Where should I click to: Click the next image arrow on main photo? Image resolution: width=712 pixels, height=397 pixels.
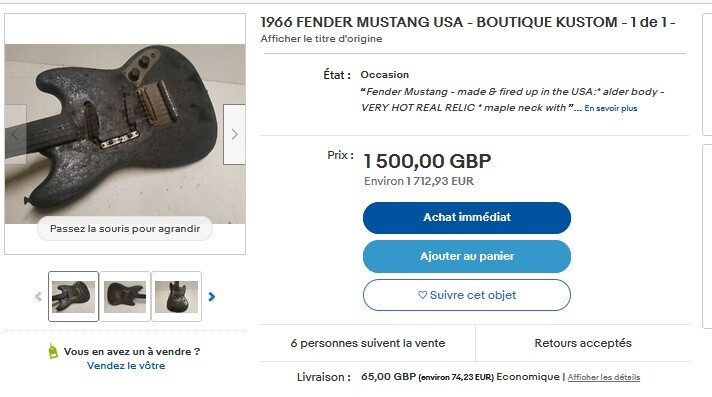point(234,134)
